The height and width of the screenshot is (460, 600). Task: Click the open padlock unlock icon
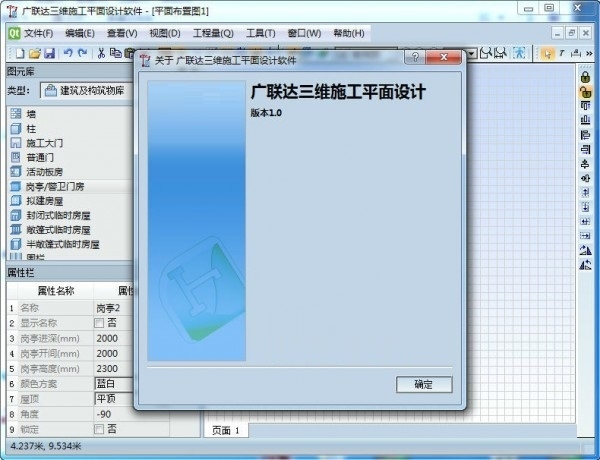pyautogui.click(x=585, y=92)
